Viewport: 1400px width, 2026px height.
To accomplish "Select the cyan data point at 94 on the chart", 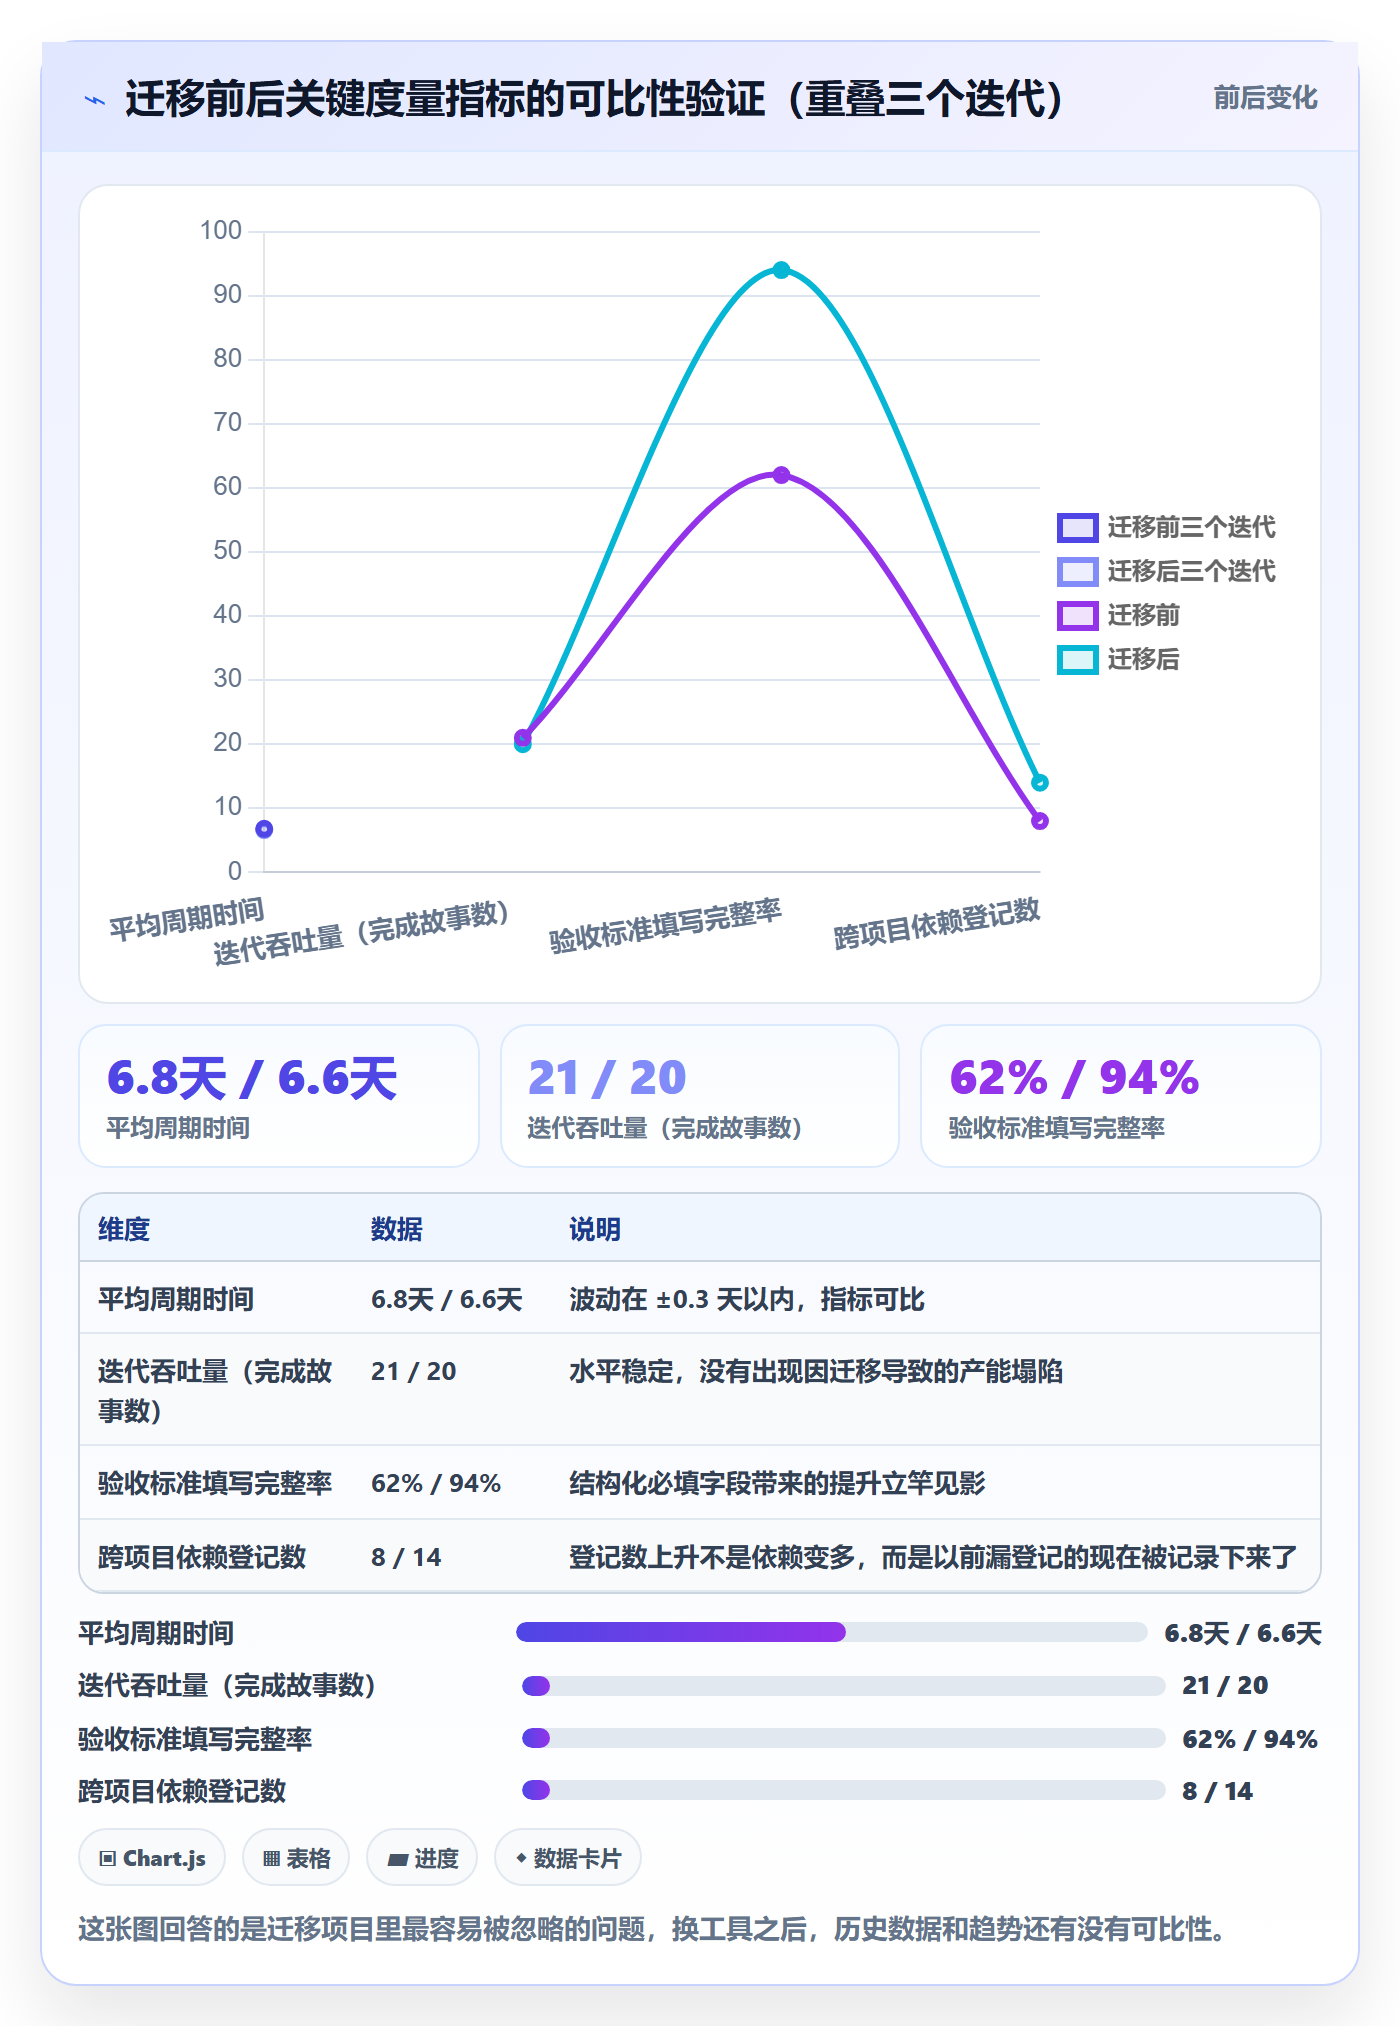I will pos(781,270).
